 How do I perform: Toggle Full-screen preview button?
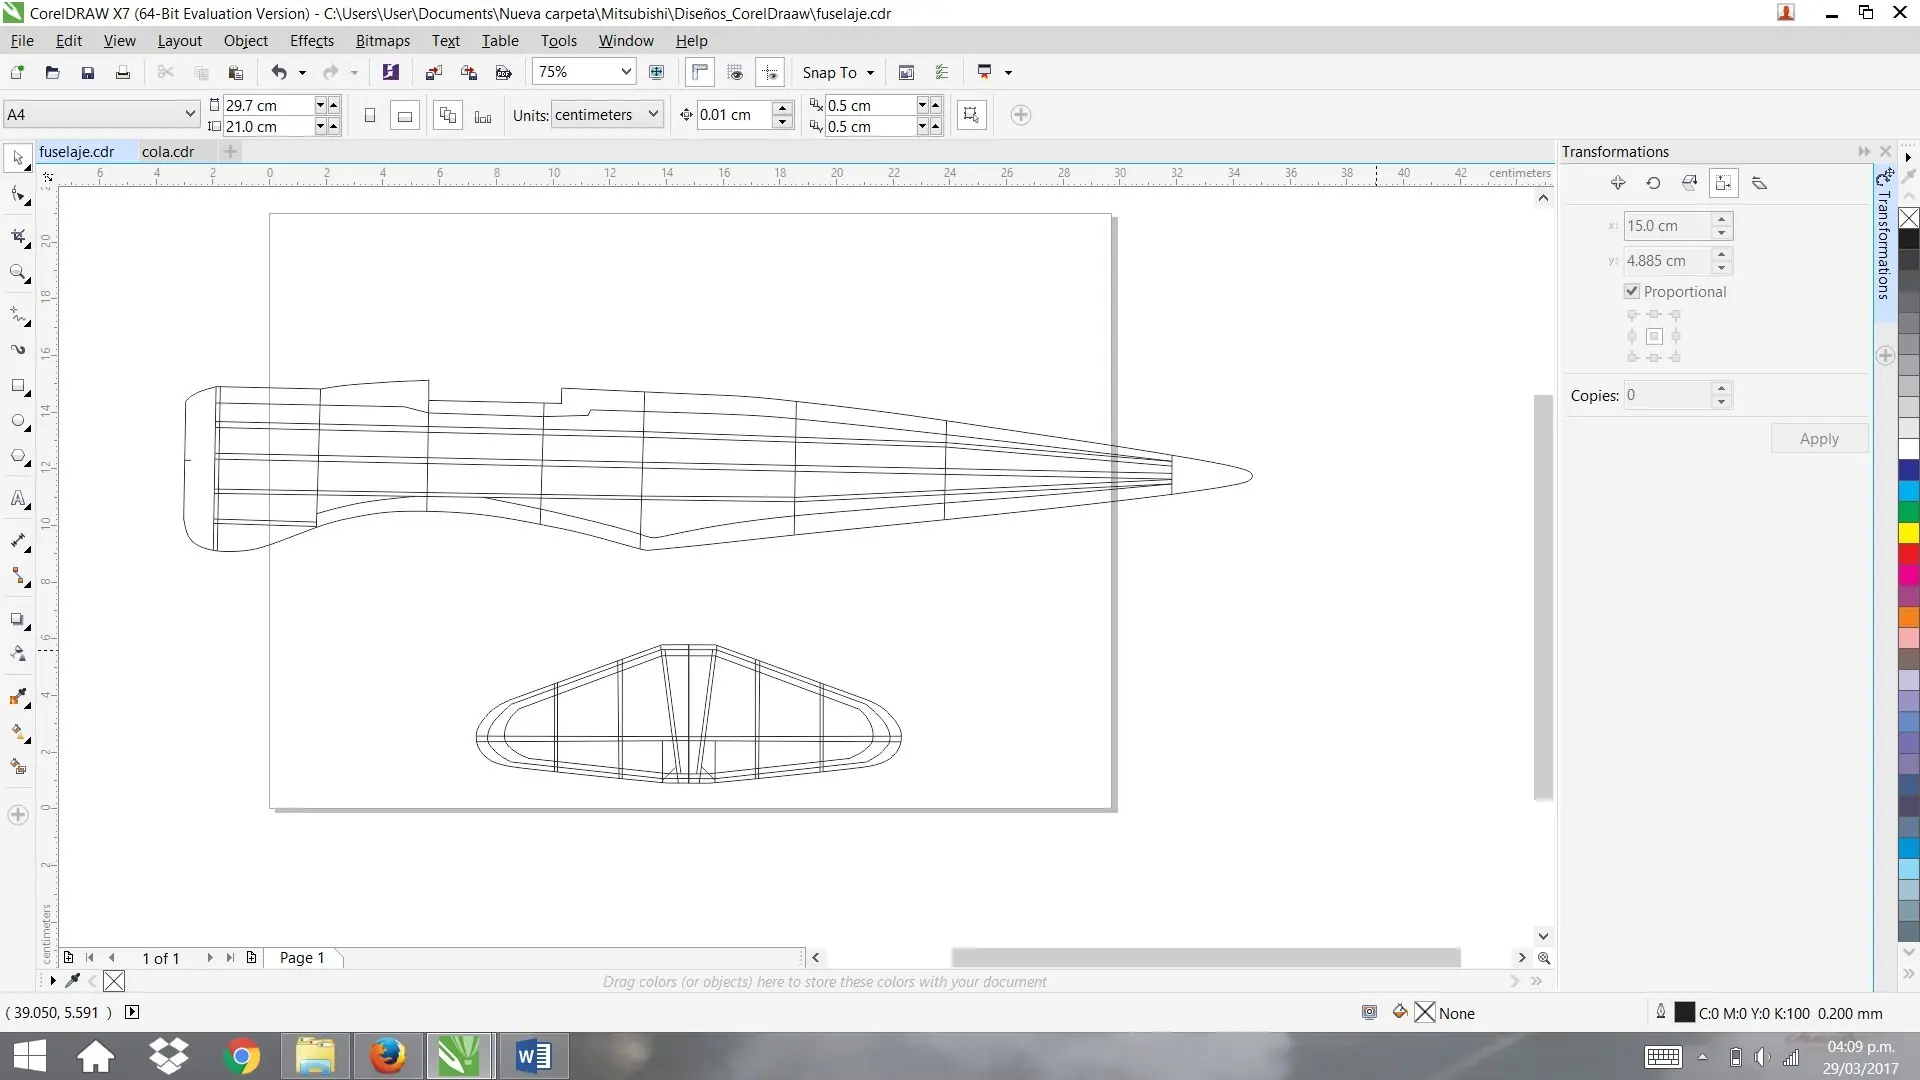656,72
